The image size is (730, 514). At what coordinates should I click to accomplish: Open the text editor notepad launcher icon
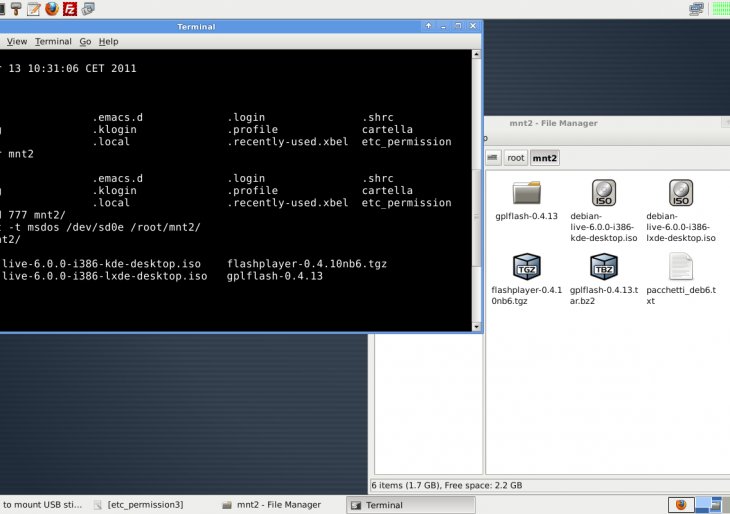point(34,8)
